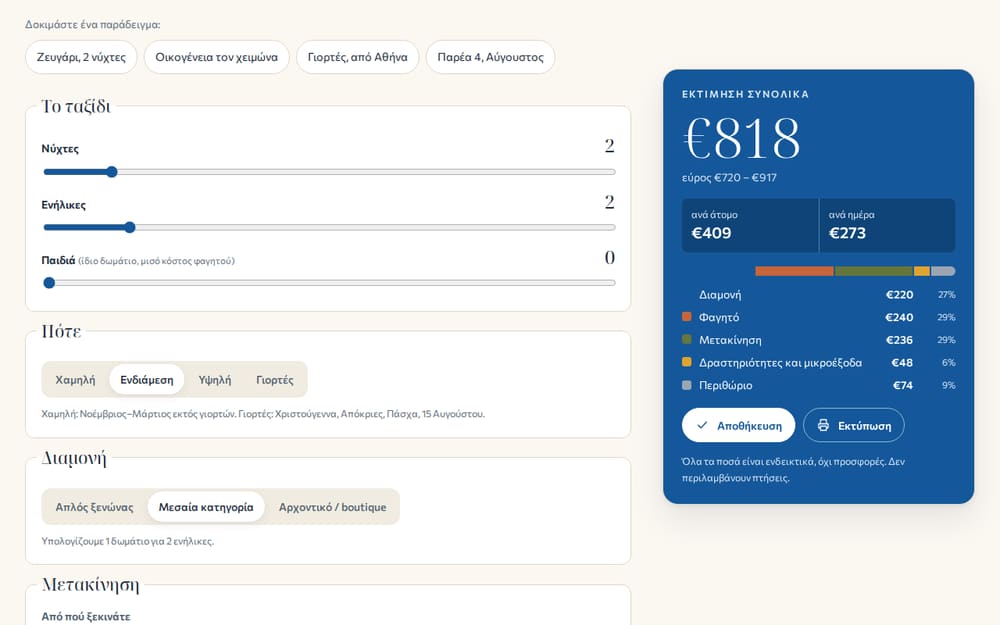Viewport: 1000px width, 625px height.
Task: Click the Φαγητό amount €240
Action: click(899, 317)
